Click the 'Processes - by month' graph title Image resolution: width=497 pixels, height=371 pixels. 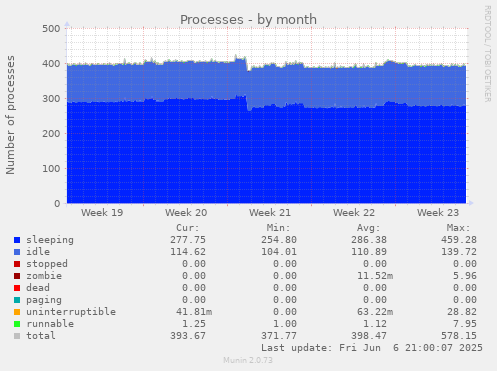(248, 20)
